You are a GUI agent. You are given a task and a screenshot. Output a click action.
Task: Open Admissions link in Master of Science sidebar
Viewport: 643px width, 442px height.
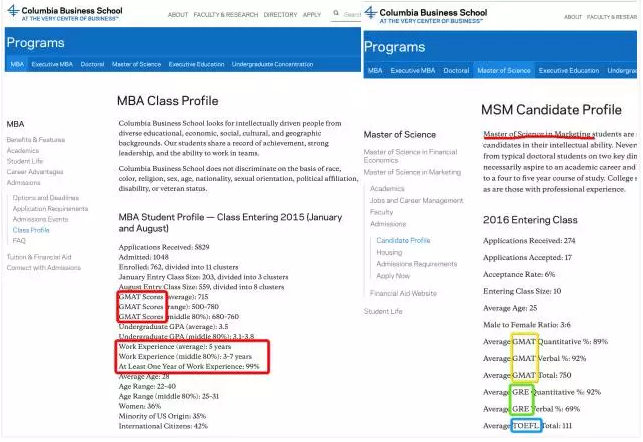click(388, 224)
